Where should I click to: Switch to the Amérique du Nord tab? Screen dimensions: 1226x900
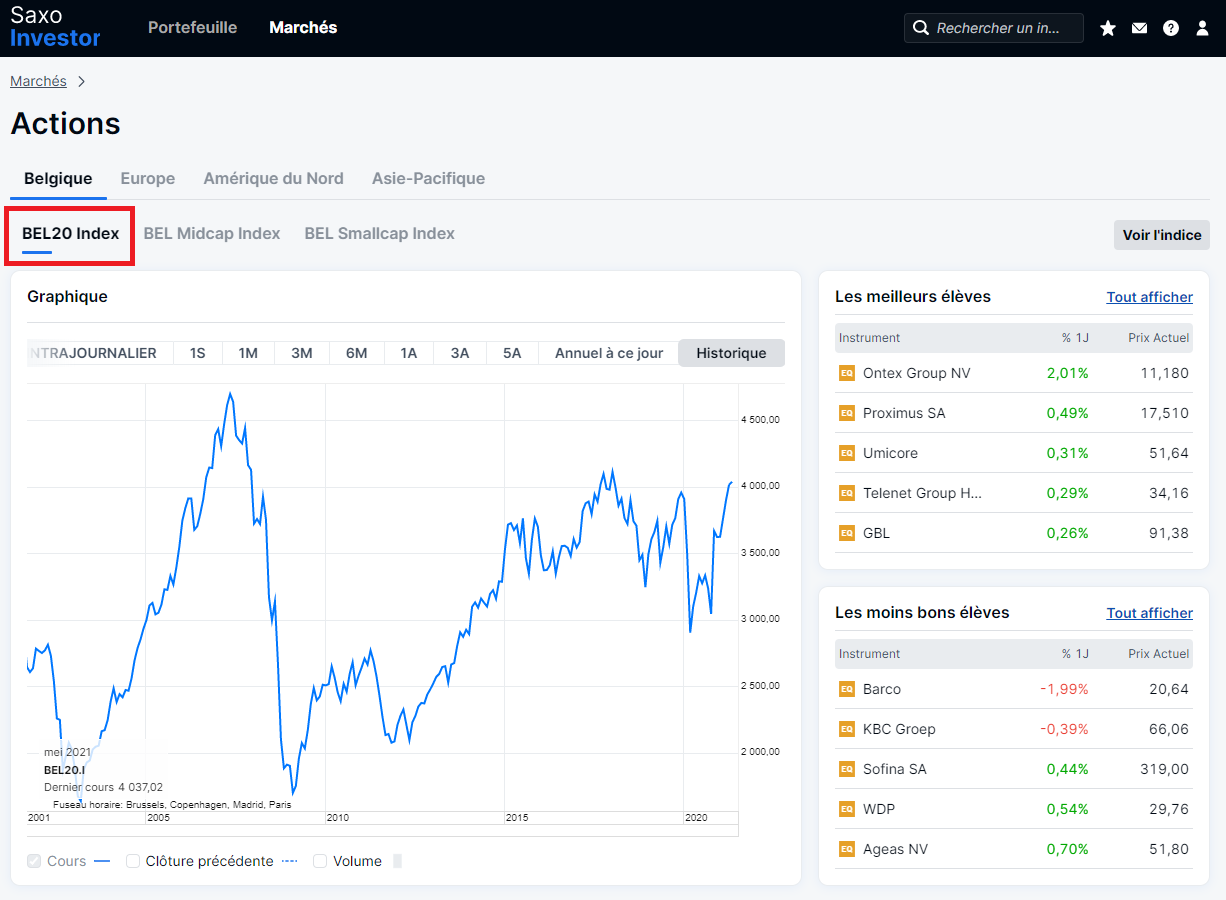pyautogui.click(x=273, y=179)
